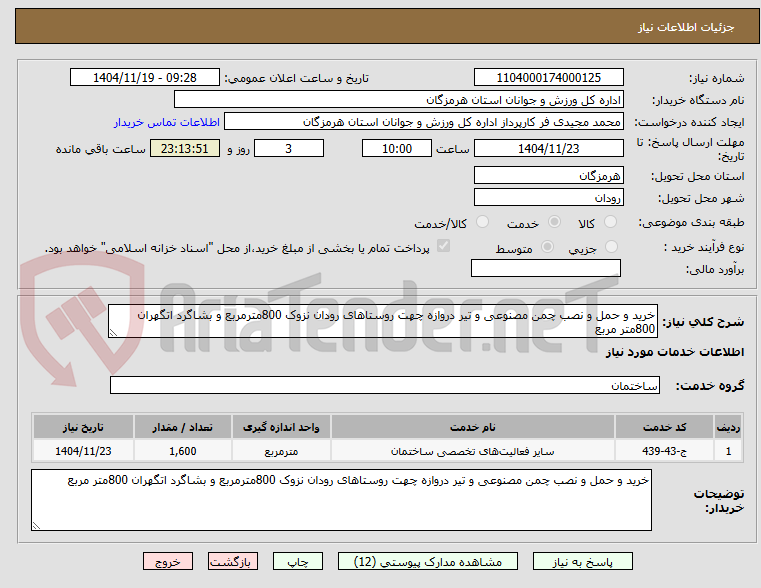Click the استان محل تحویل field هرمزگان
This screenshot has width=761, height=588.
(x=548, y=176)
